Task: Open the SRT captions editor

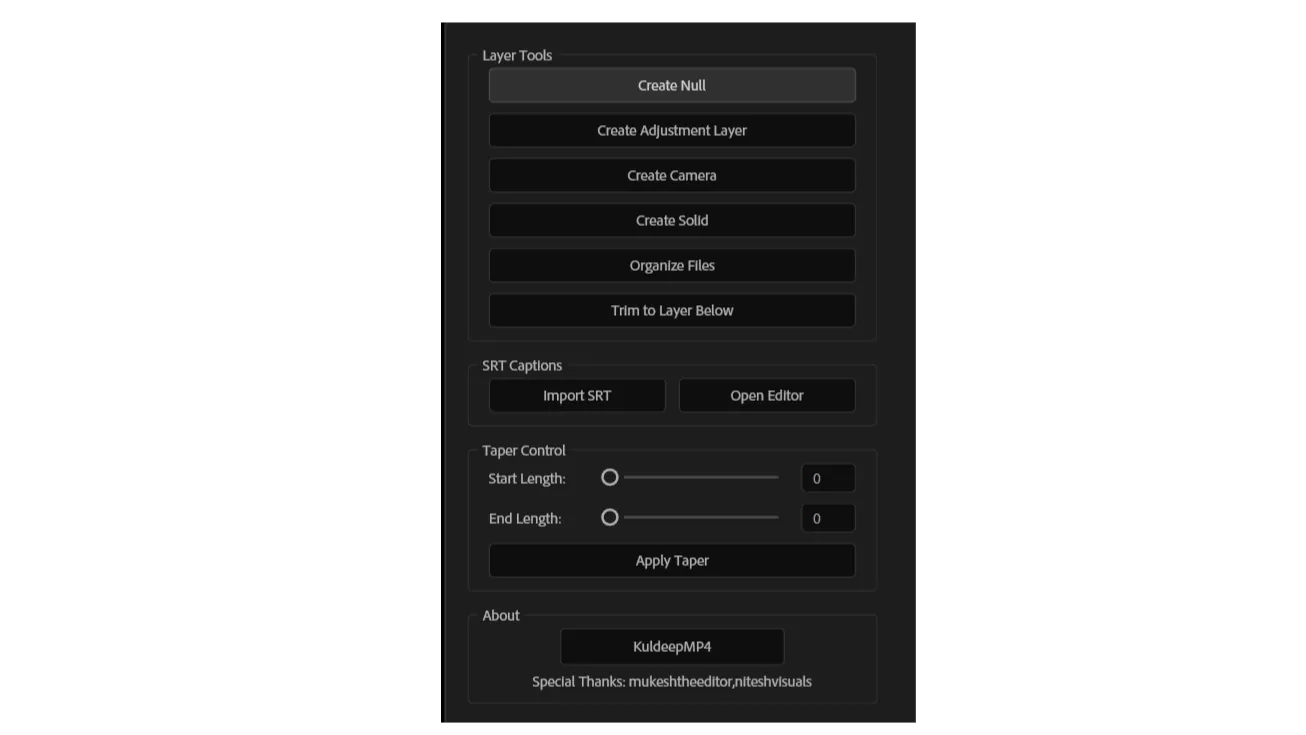Action: (x=766, y=395)
